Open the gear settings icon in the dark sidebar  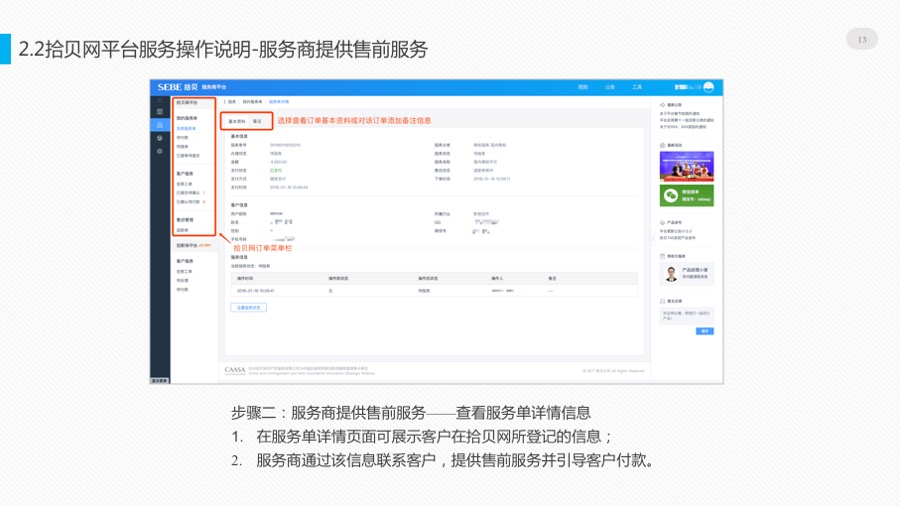coord(160,151)
